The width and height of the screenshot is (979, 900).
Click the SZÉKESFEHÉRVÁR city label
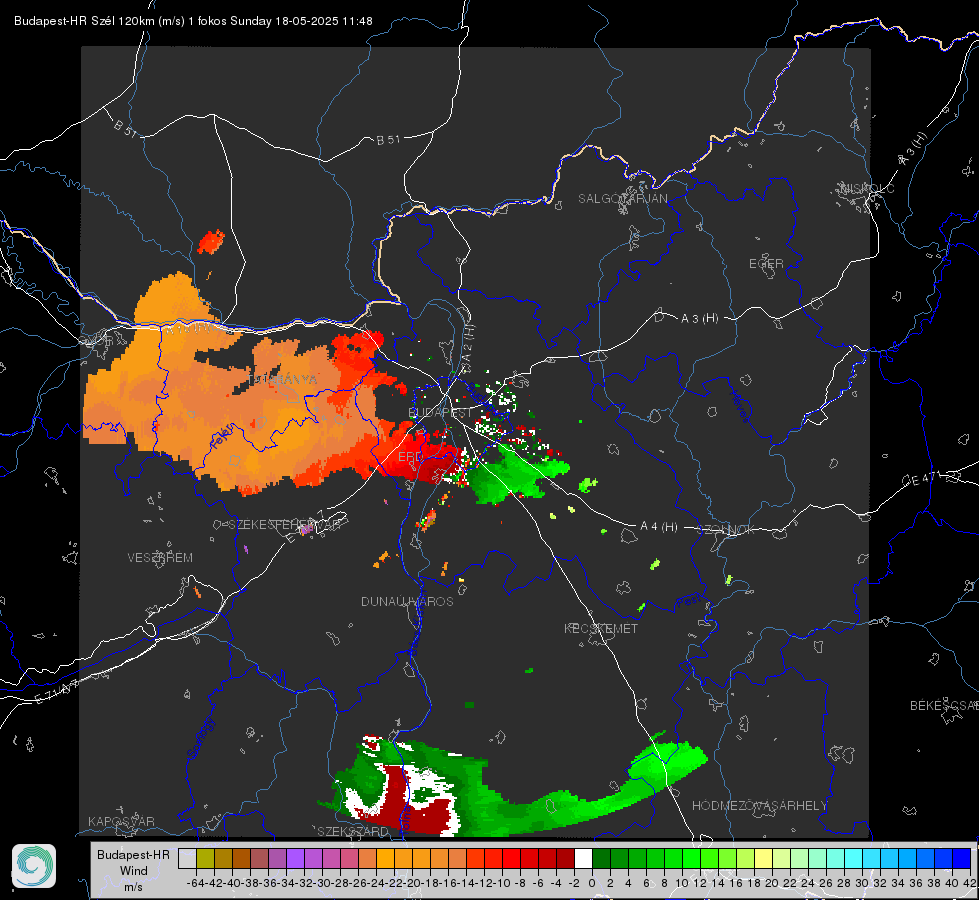pyautogui.click(x=286, y=525)
